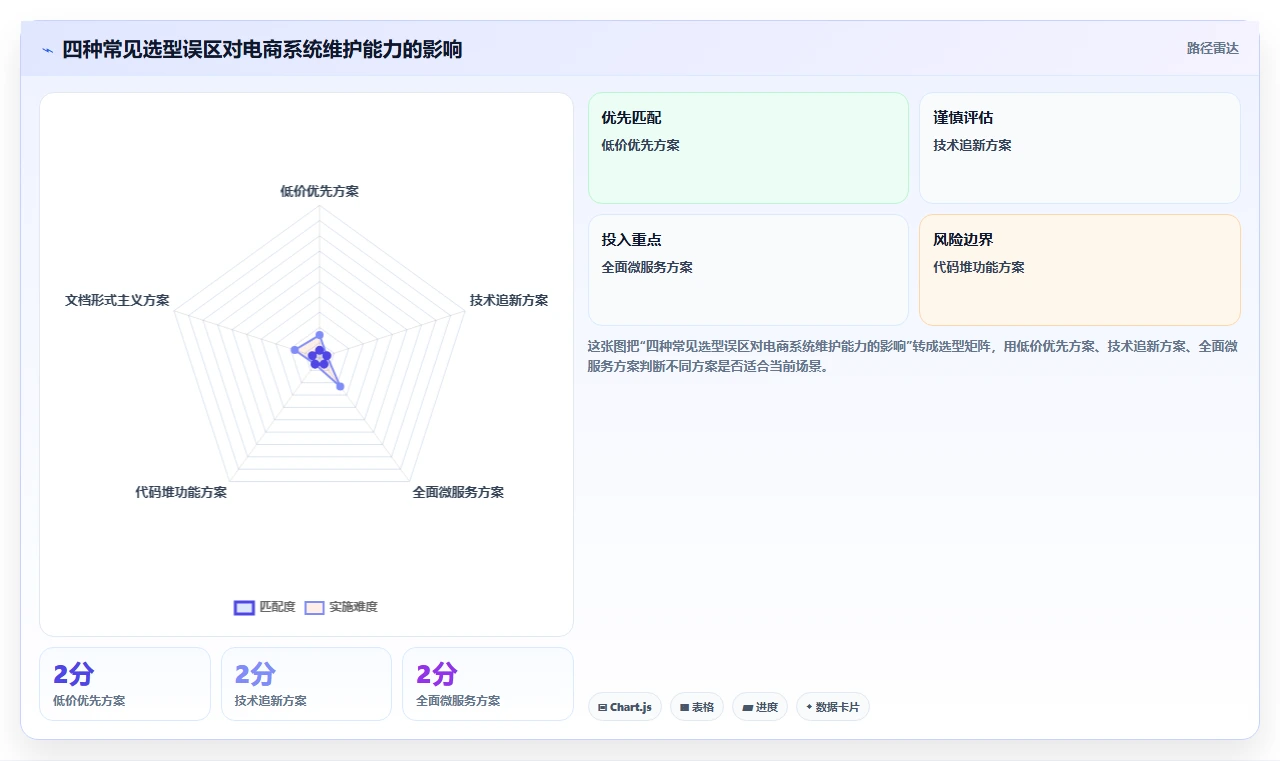This screenshot has height=761, width=1280.
Task: Click the 表格 tag icon
Action: 684,707
